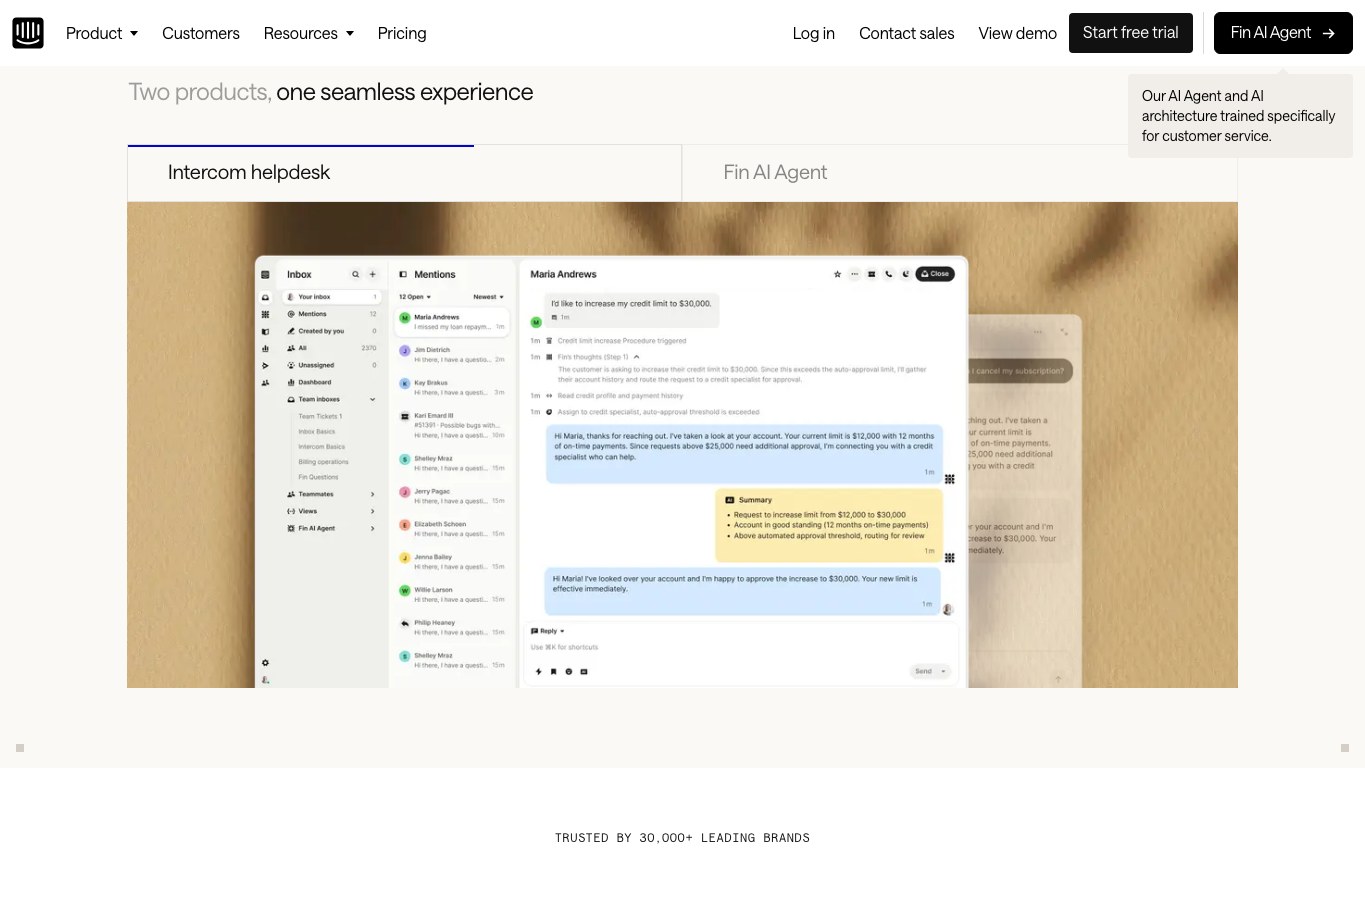This screenshot has height=900, width=1365.
Task: Click the phone call icon in the conversation header
Action: point(888,274)
